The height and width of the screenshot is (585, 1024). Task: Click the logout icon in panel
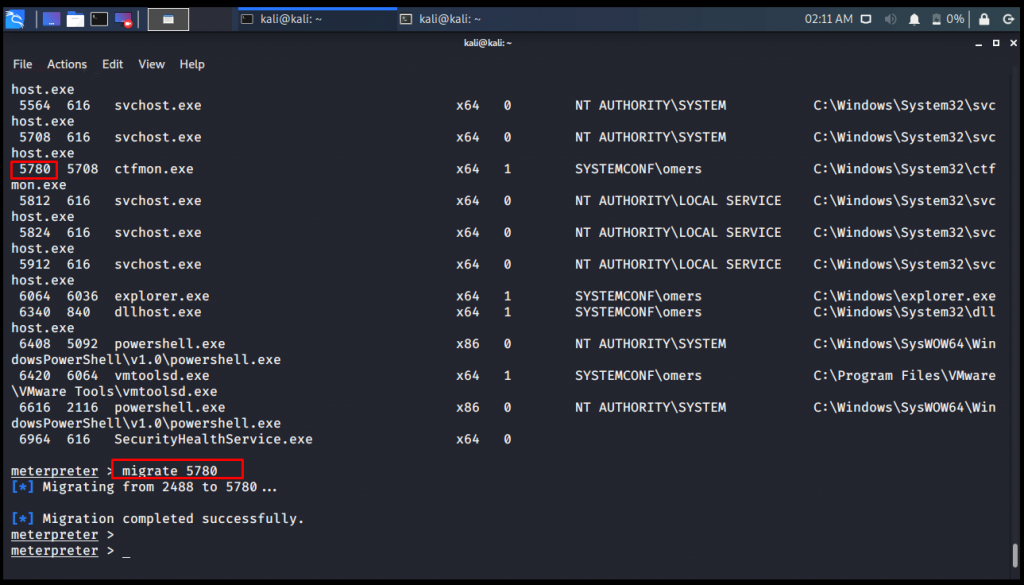pos(1008,19)
